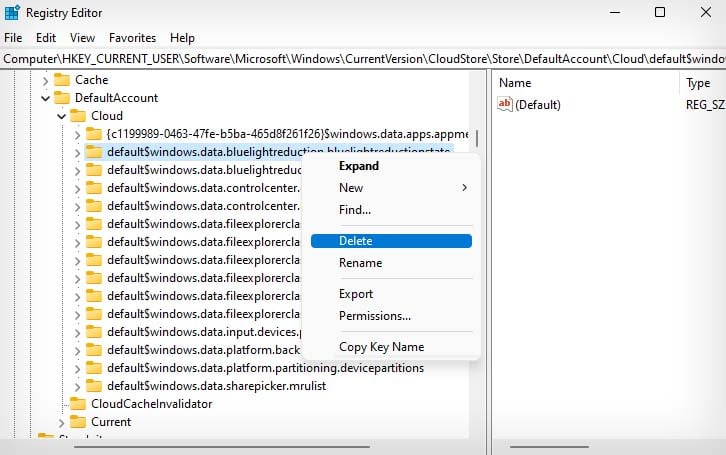
Task: Click the Type column header
Action: [698, 83]
